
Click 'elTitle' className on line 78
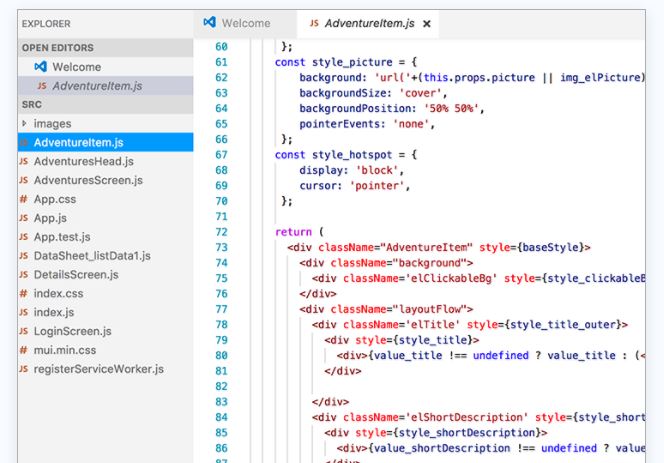coord(432,325)
